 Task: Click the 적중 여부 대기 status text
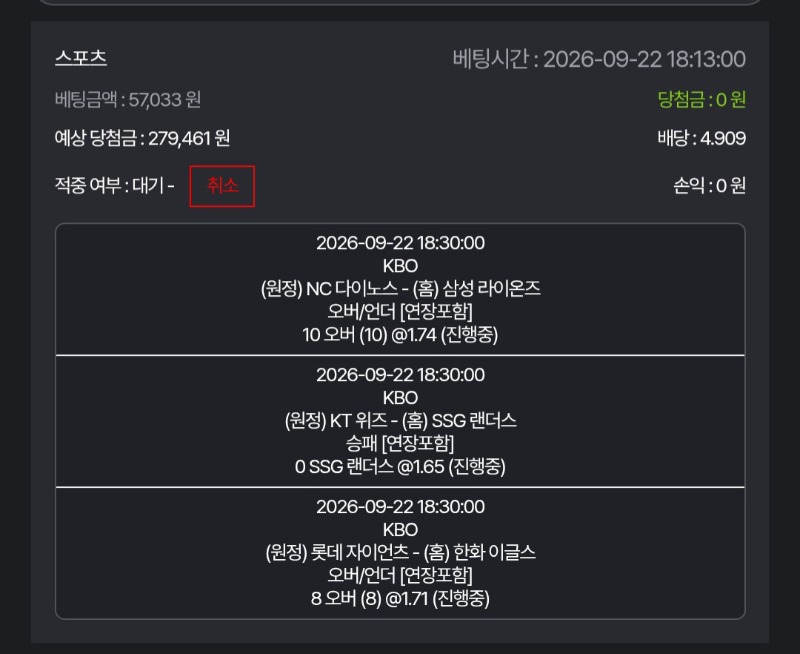(x=114, y=186)
